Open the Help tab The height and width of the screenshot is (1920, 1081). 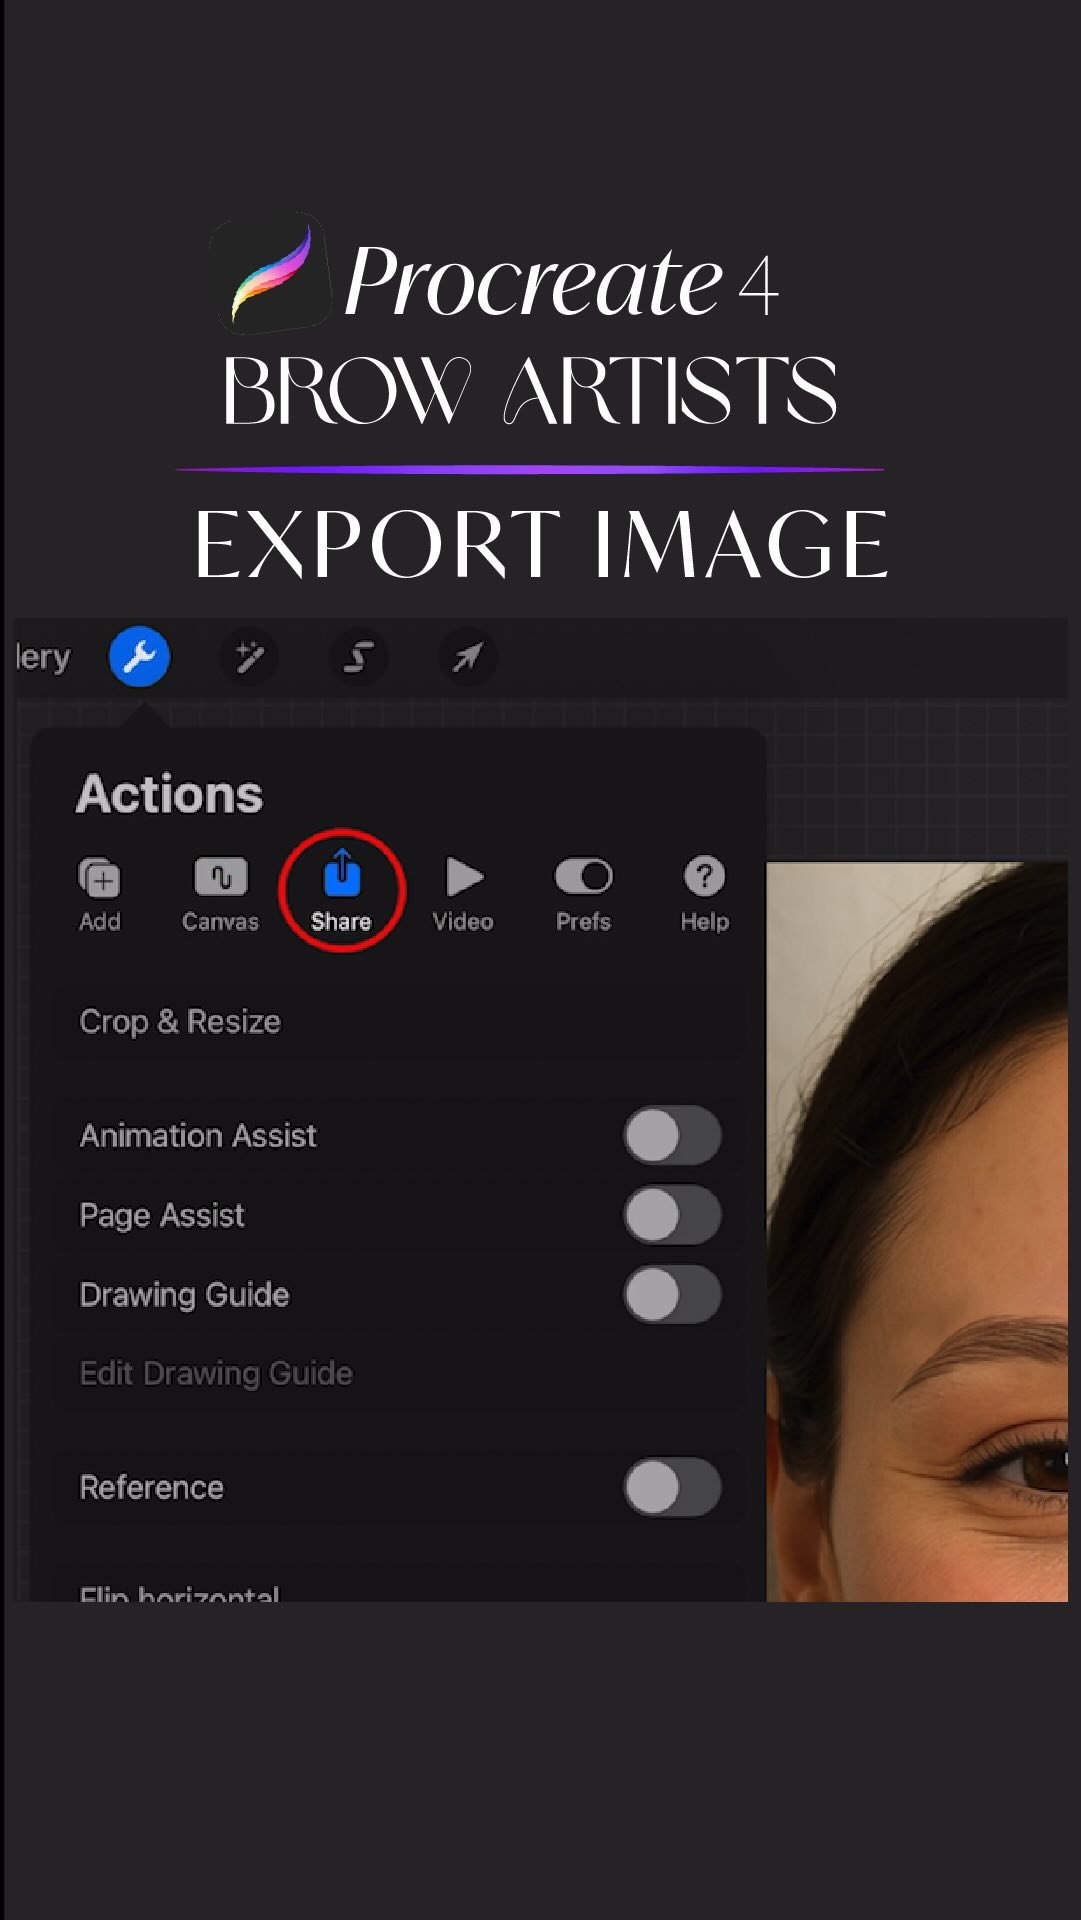(705, 894)
